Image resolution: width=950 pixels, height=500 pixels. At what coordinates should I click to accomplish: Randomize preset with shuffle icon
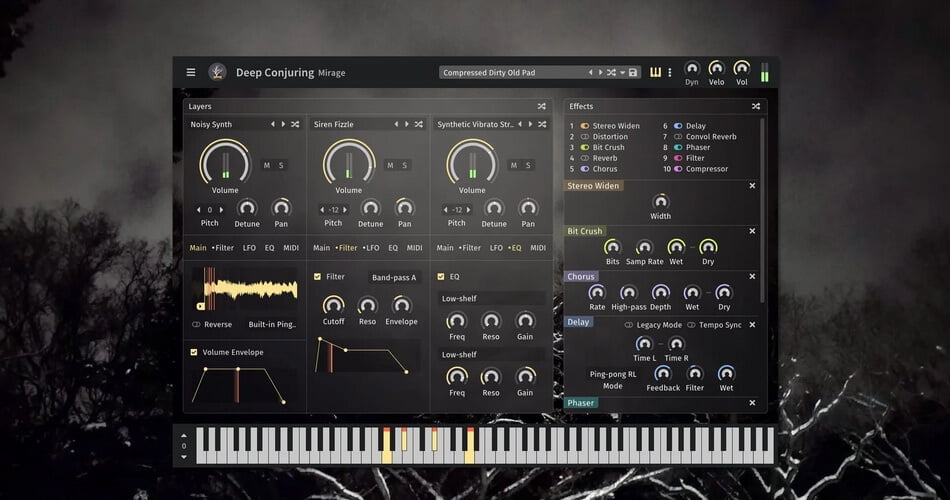[x=611, y=72]
